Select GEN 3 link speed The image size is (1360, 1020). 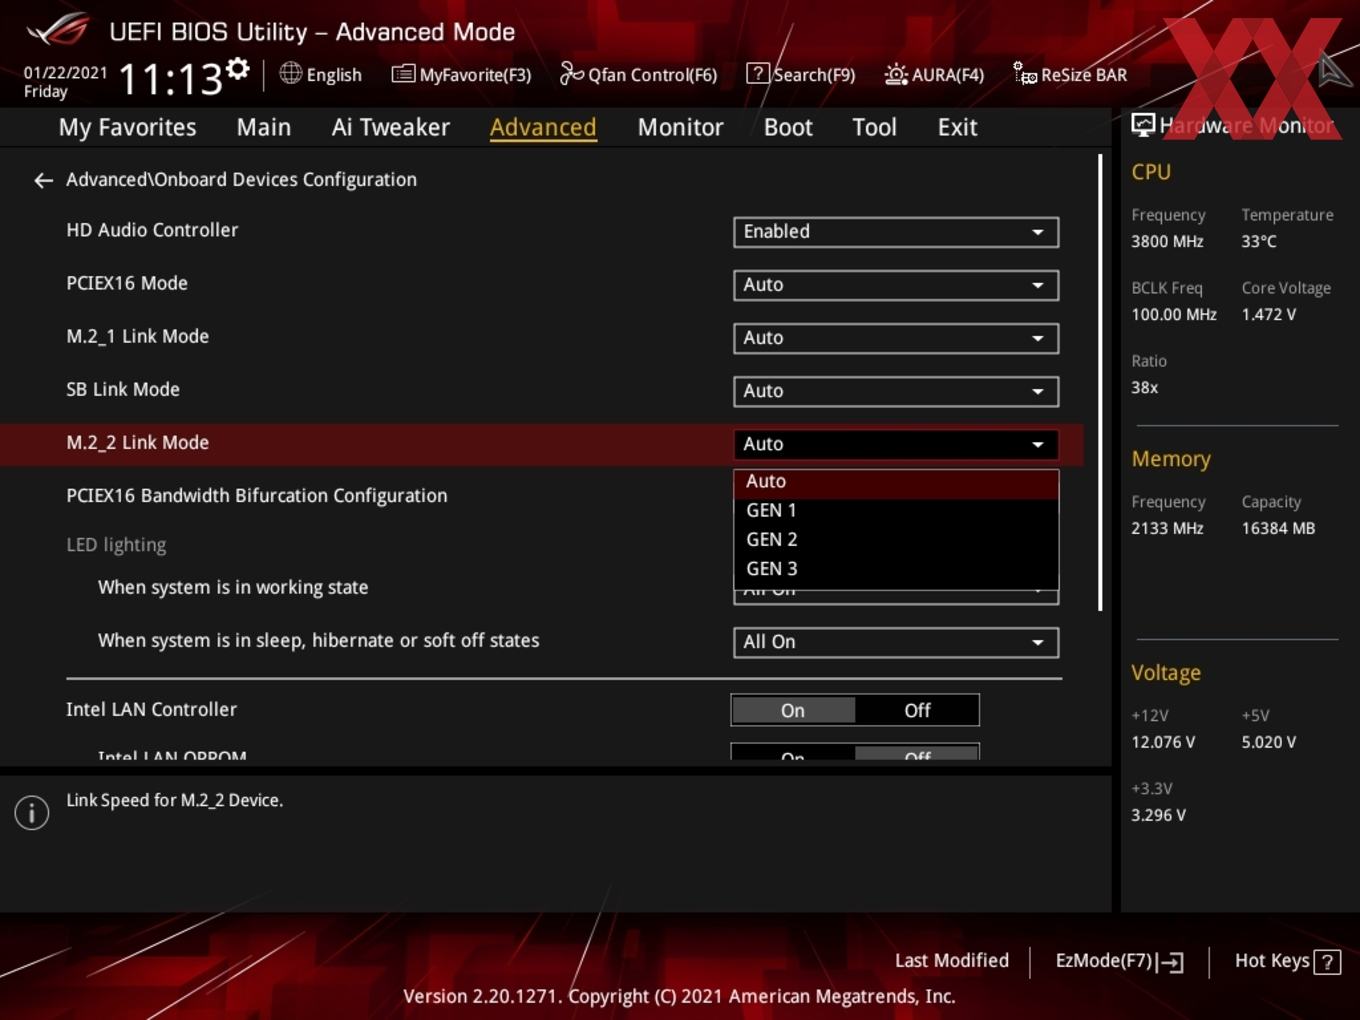(896, 569)
